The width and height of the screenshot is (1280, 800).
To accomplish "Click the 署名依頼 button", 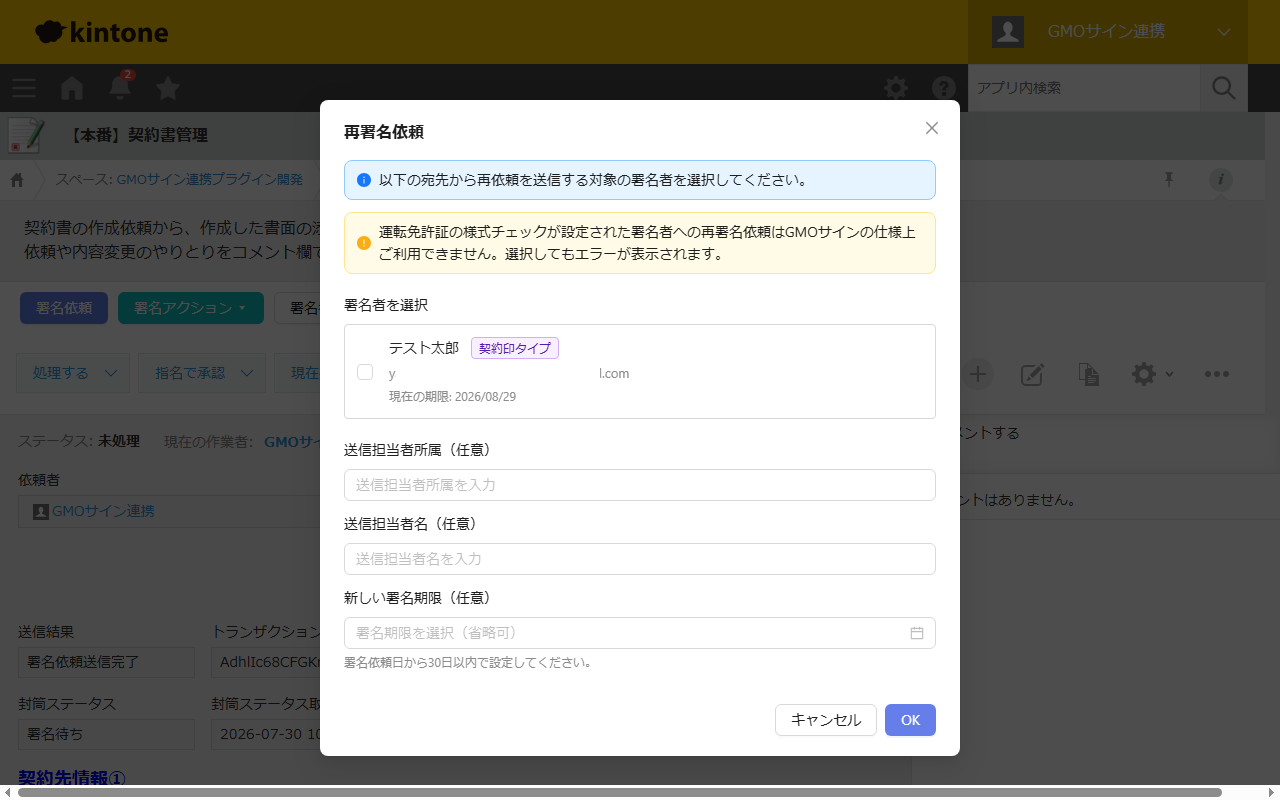I will tap(64, 308).
